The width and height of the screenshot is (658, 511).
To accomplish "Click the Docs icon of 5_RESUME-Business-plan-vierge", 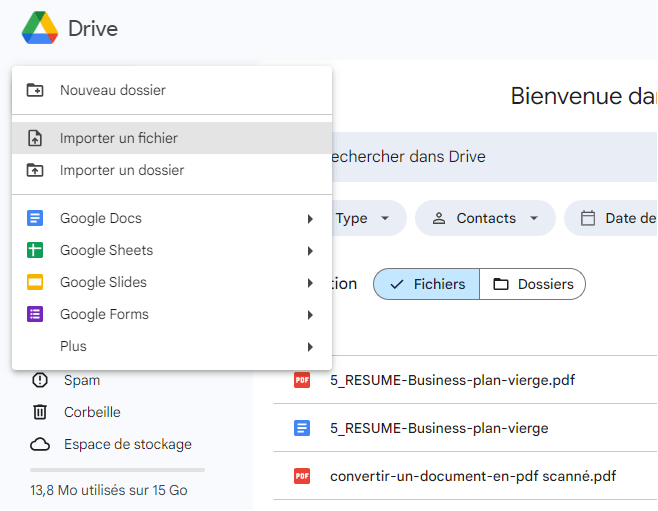I will click(302, 428).
